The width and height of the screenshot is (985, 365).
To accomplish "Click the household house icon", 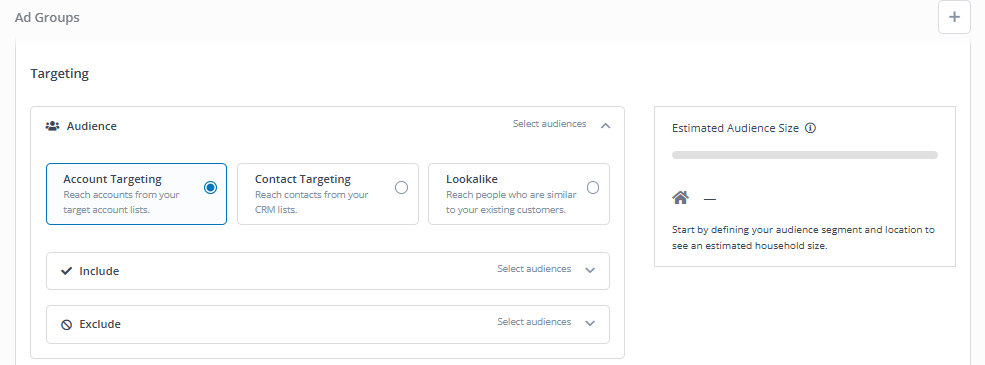I will (x=680, y=198).
